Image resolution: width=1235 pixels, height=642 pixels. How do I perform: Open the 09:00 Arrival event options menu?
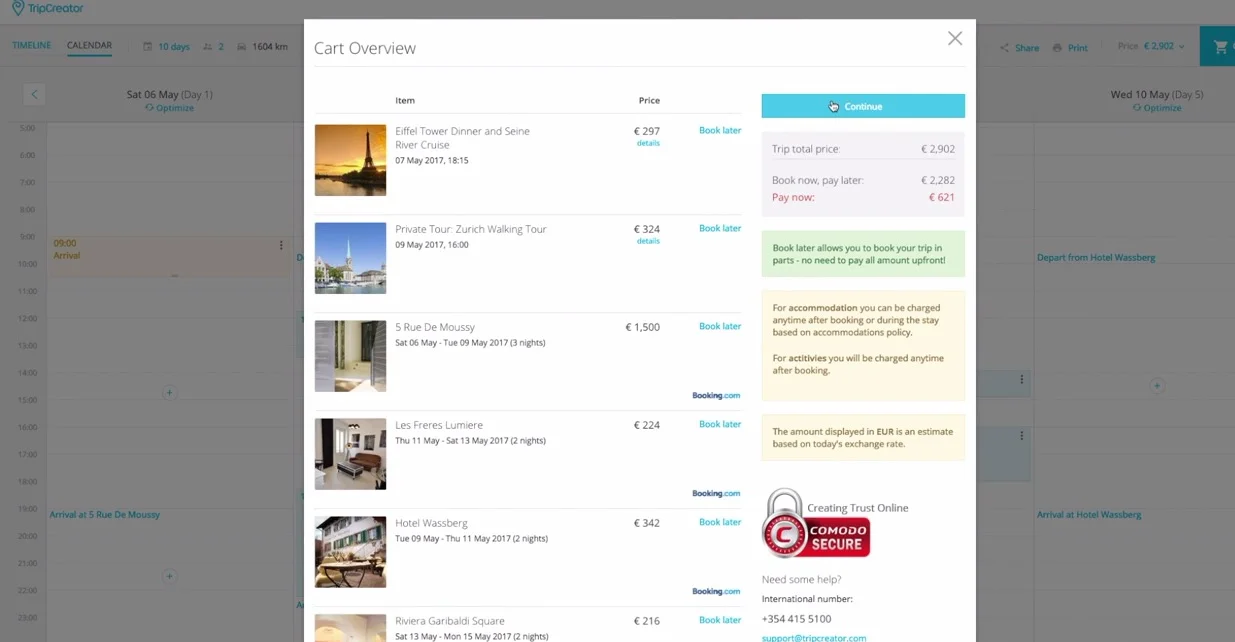pos(281,245)
